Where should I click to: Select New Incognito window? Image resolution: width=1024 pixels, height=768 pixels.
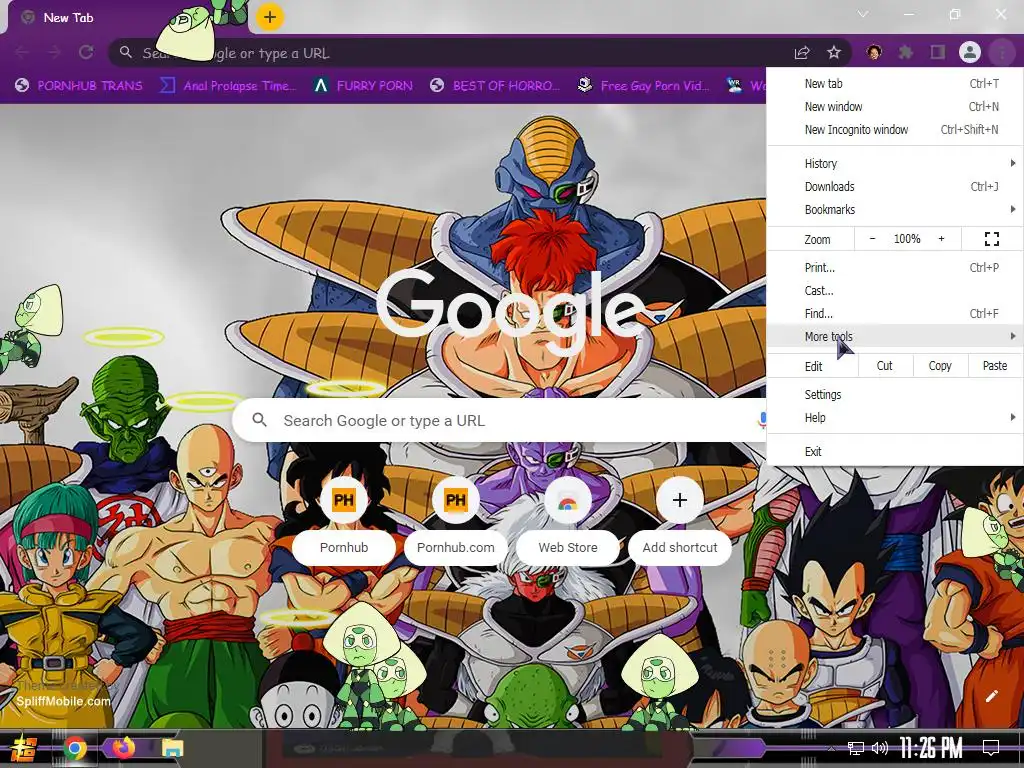[x=895, y=129]
